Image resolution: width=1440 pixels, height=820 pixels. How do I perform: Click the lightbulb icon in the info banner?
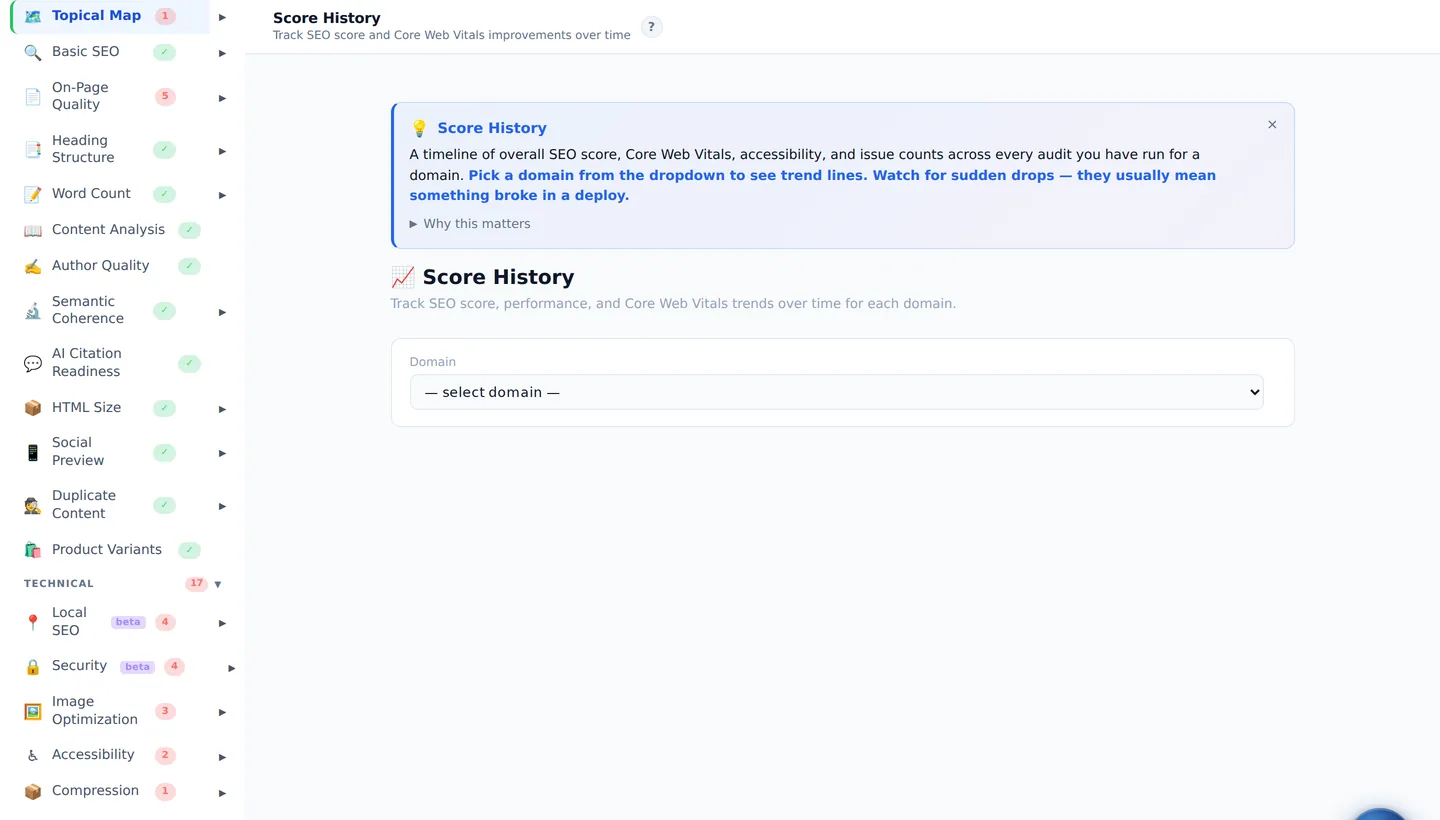(419, 128)
